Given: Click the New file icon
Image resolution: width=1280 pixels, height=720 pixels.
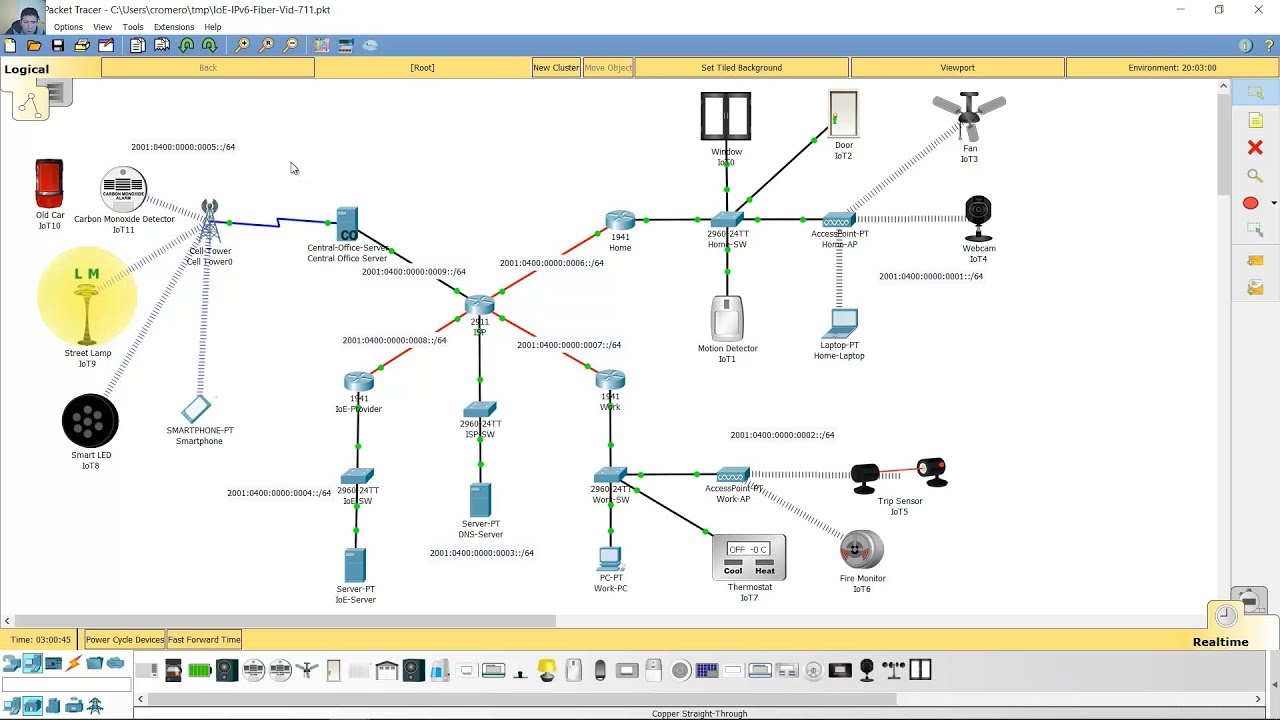Looking at the screenshot, I should 10,45.
